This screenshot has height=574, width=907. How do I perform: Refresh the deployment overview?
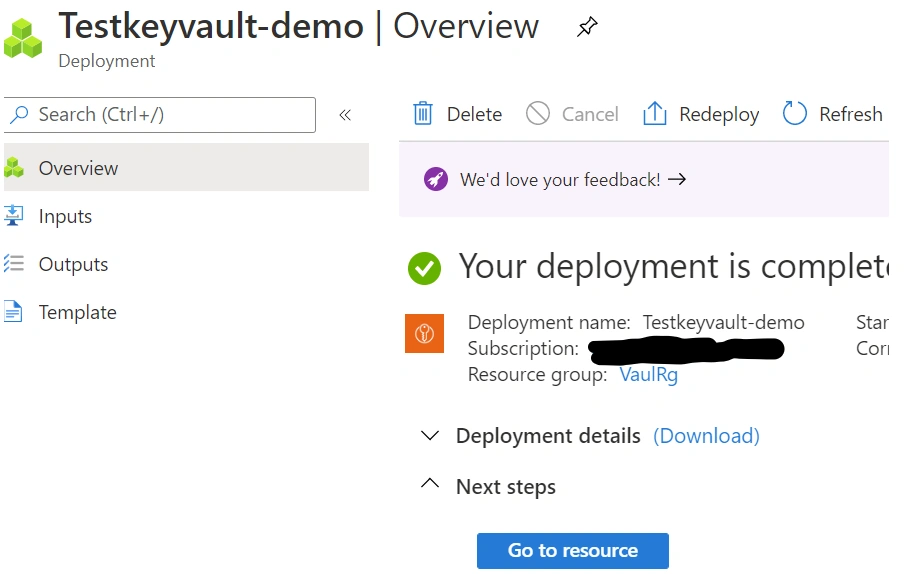point(851,115)
